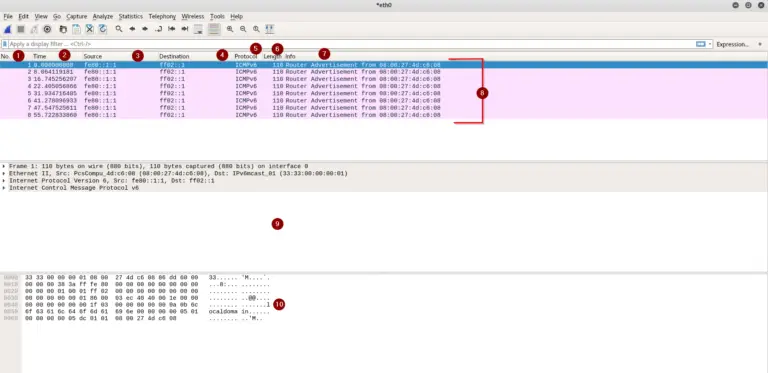Save the capture file
The height and width of the screenshot is (373, 768).
tap(76, 29)
